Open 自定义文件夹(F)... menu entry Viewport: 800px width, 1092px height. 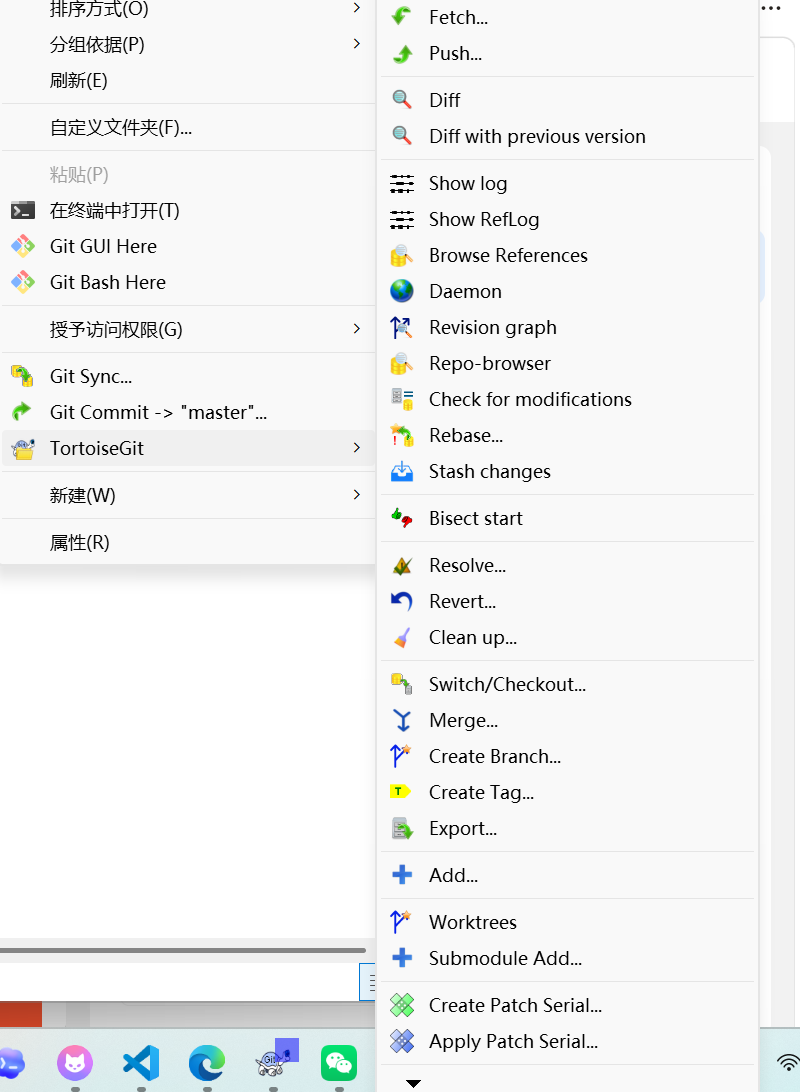tap(188, 127)
